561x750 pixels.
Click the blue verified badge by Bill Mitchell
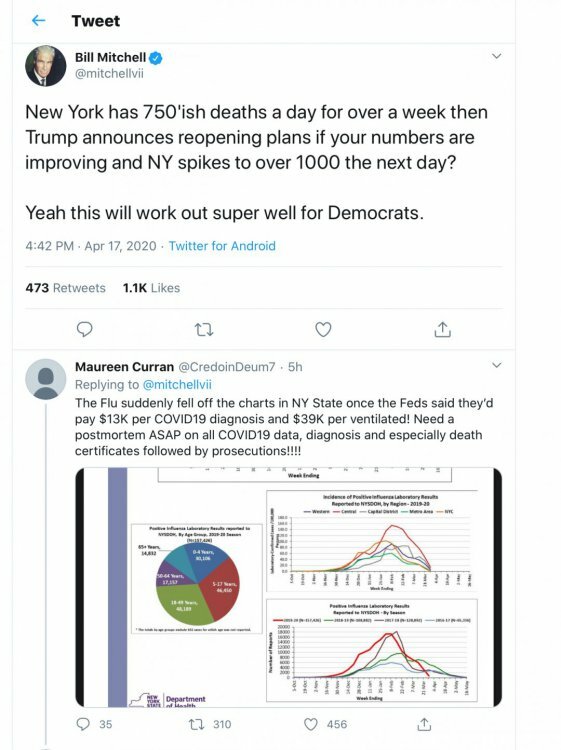[156, 58]
